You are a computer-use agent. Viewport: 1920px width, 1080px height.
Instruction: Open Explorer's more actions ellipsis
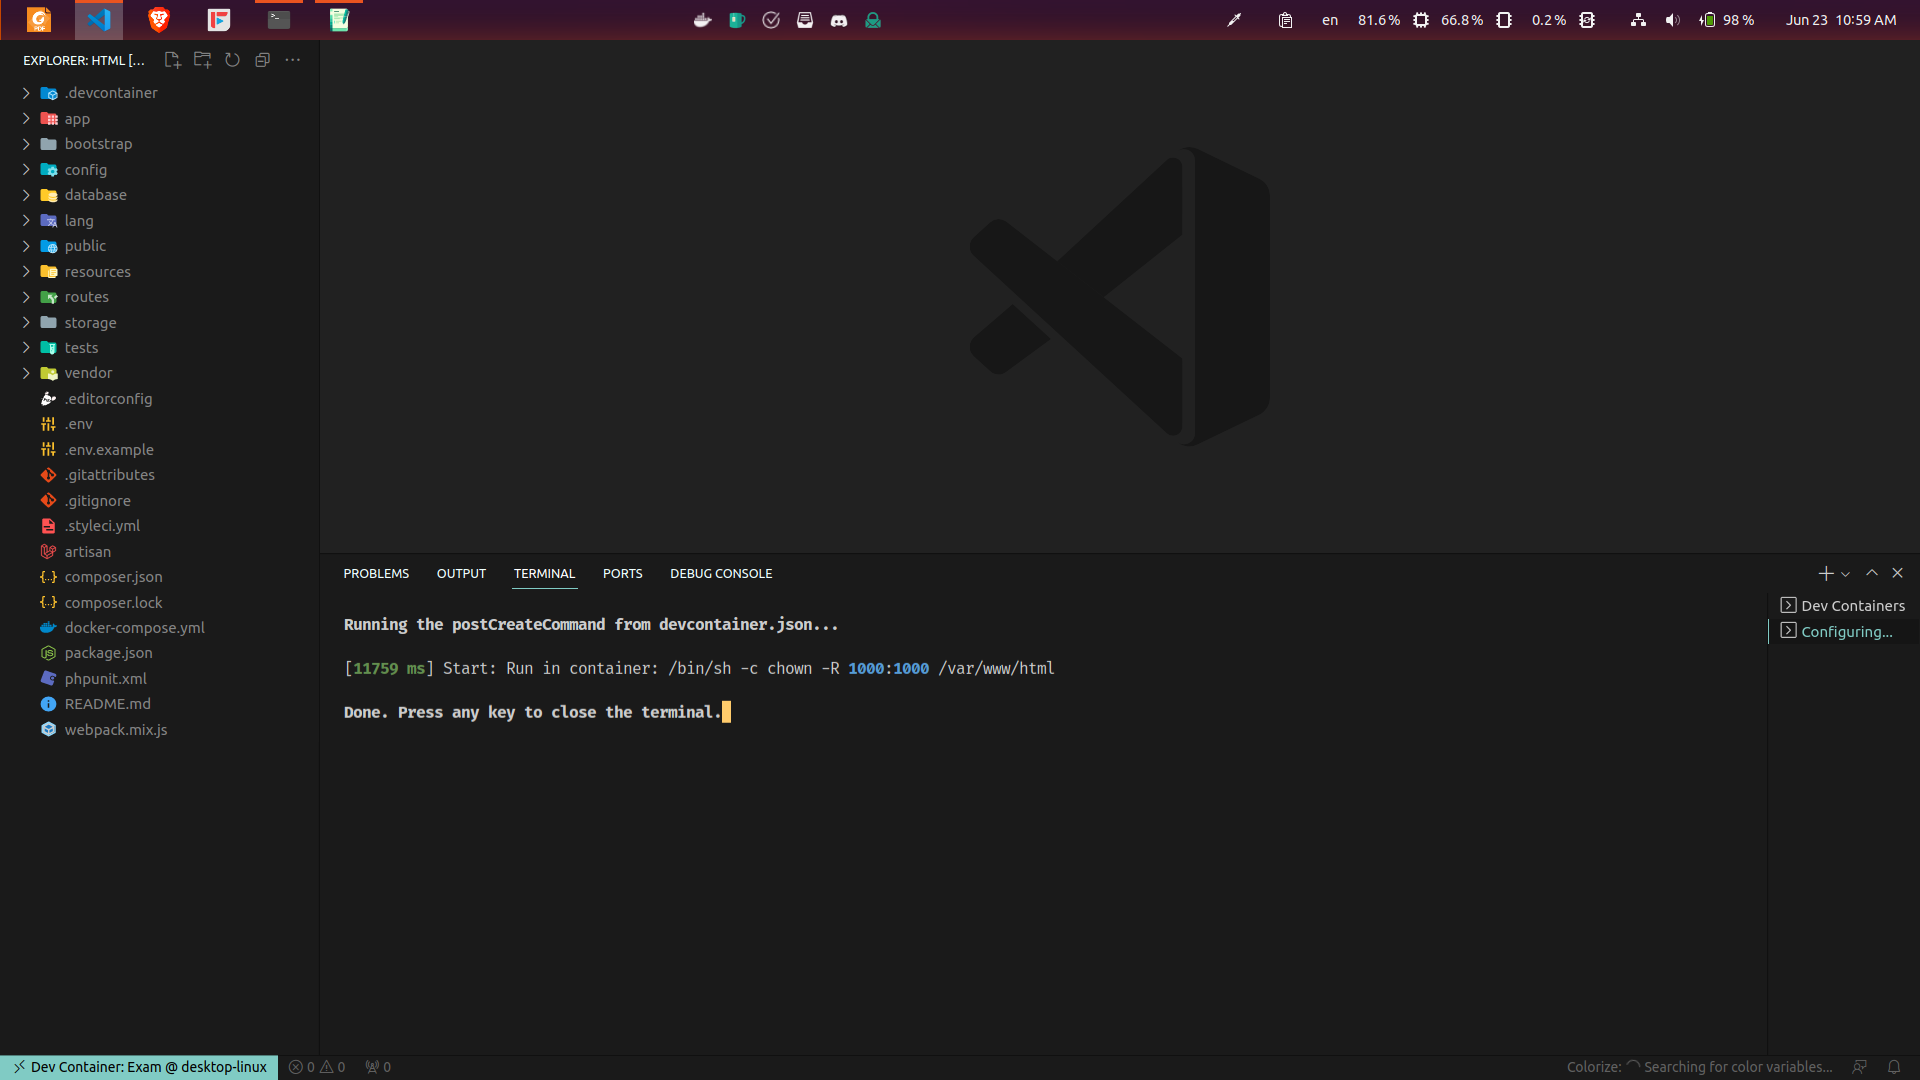click(x=292, y=60)
